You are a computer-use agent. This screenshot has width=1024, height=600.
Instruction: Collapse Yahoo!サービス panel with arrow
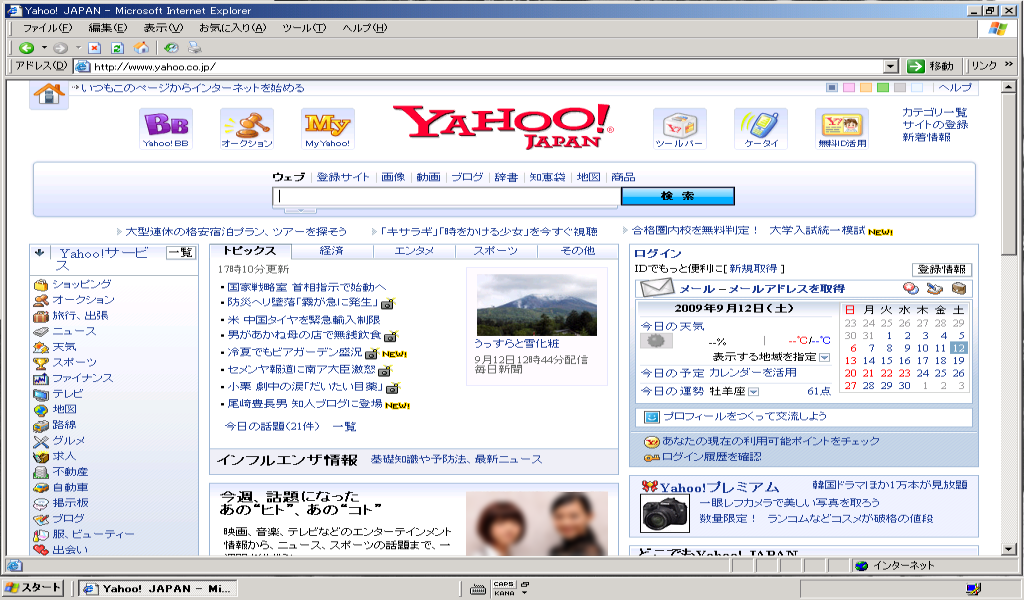(x=39, y=253)
